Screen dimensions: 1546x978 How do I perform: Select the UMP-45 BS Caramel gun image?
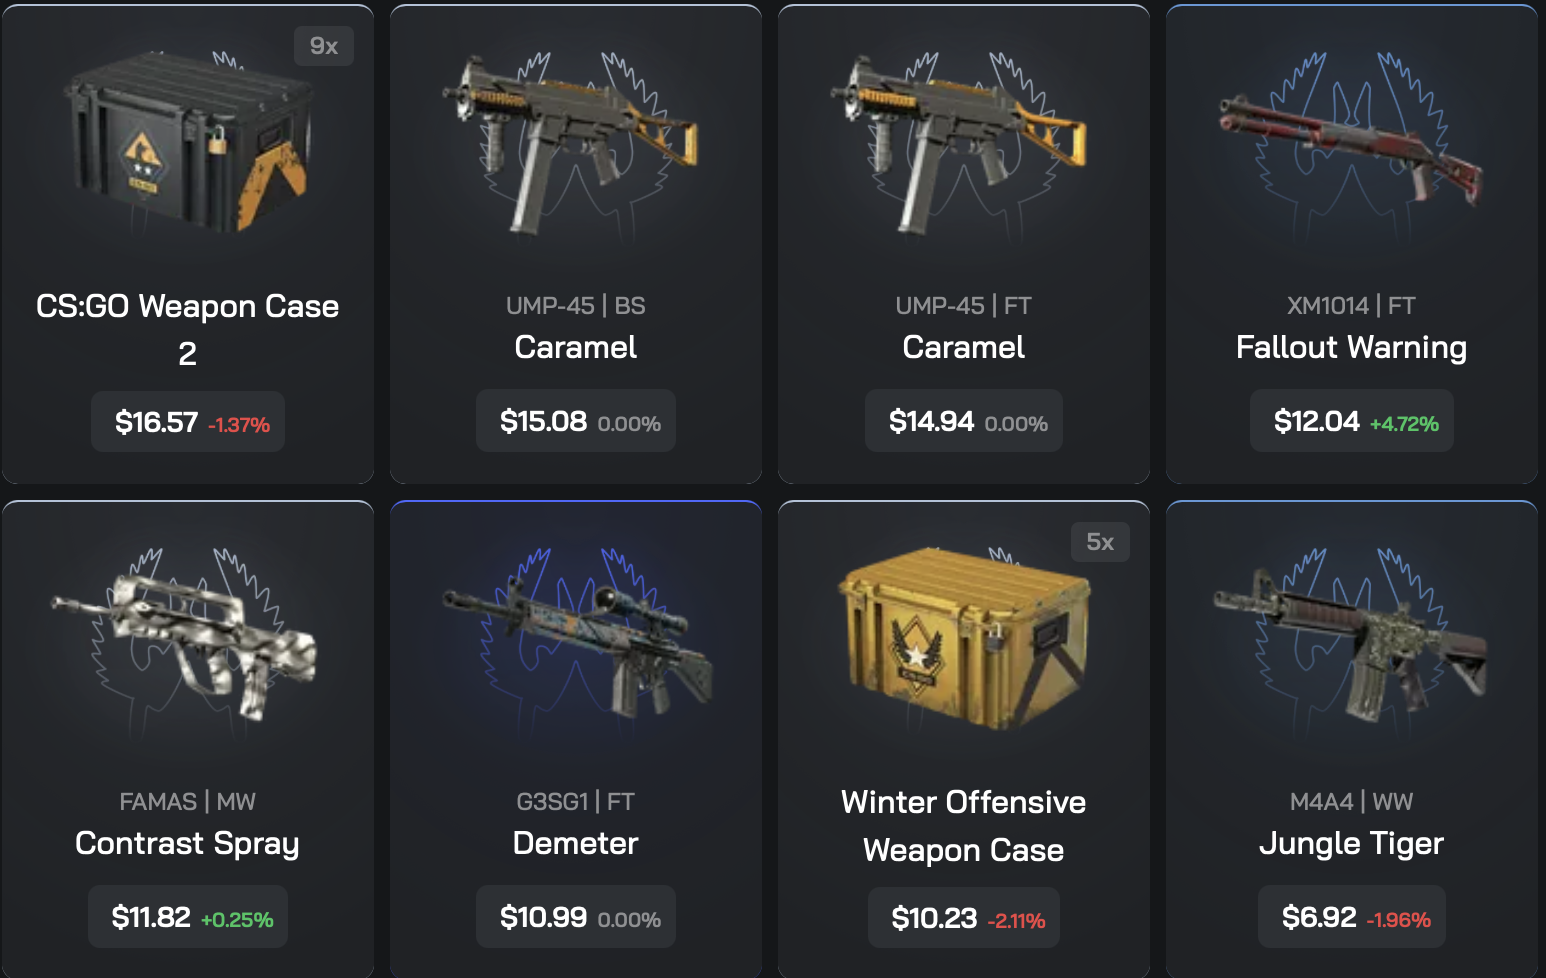coord(570,143)
